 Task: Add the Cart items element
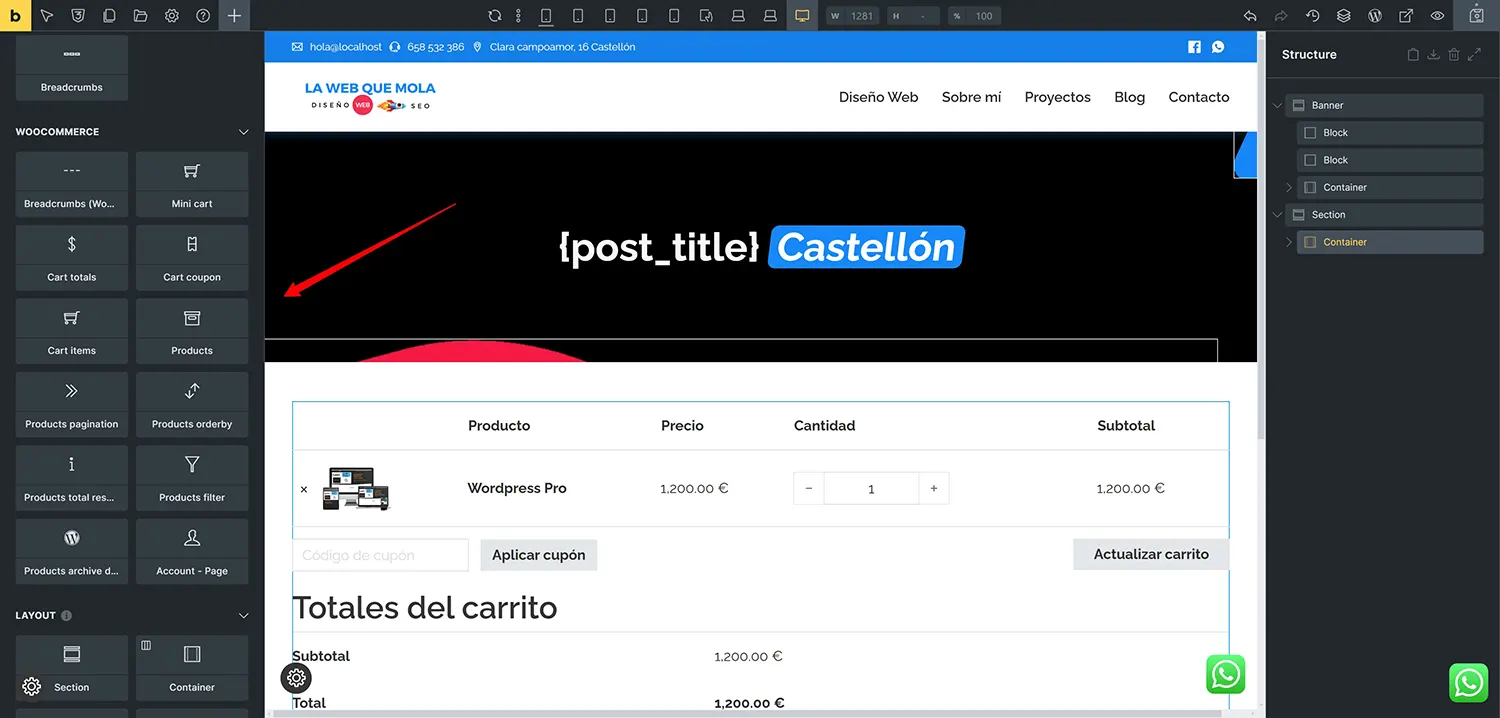[72, 331]
